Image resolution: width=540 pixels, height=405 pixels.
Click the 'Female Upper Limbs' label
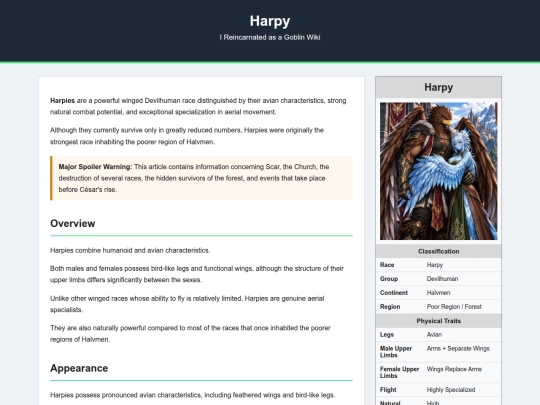pyautogui.click(x=399, y=372)
